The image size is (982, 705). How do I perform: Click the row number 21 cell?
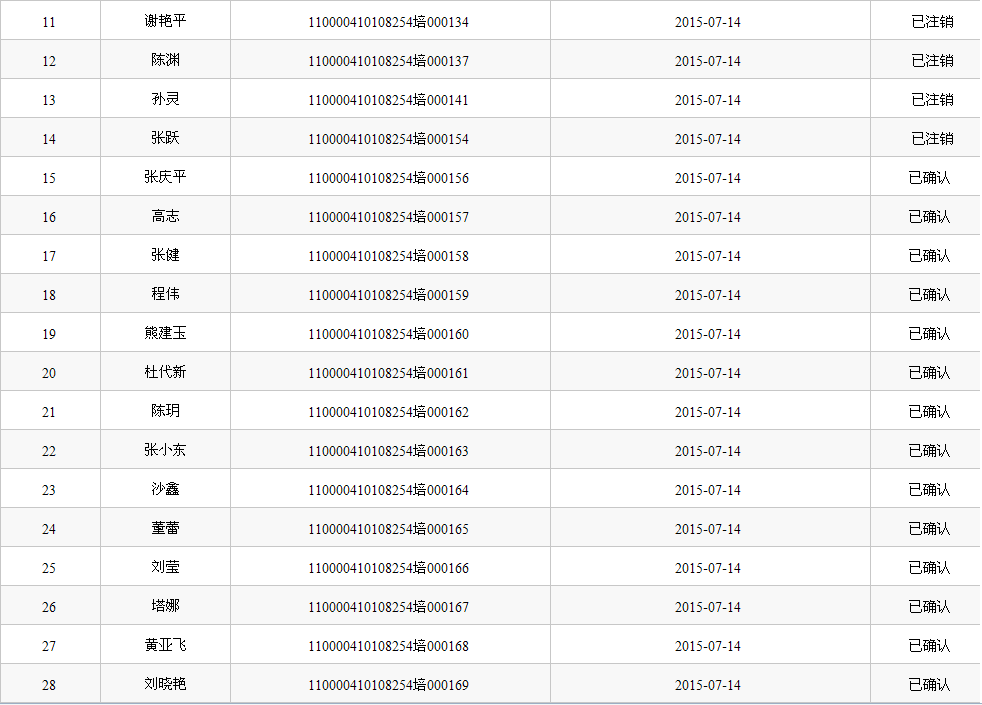pos(49,412)
